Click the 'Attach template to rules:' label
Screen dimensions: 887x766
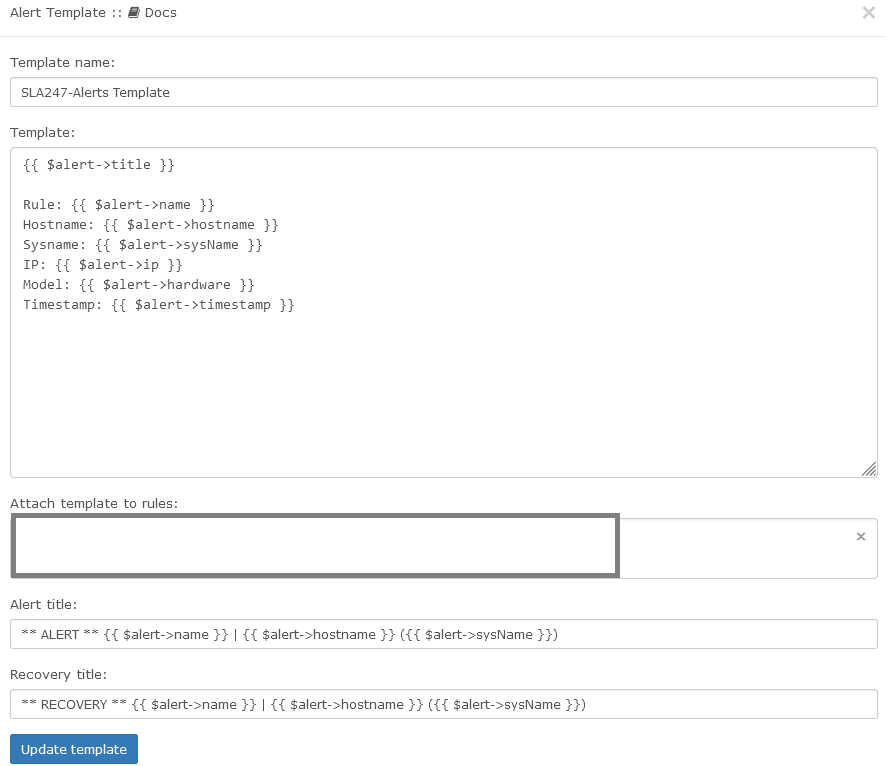pyautogui.click(x=94, y=503)
